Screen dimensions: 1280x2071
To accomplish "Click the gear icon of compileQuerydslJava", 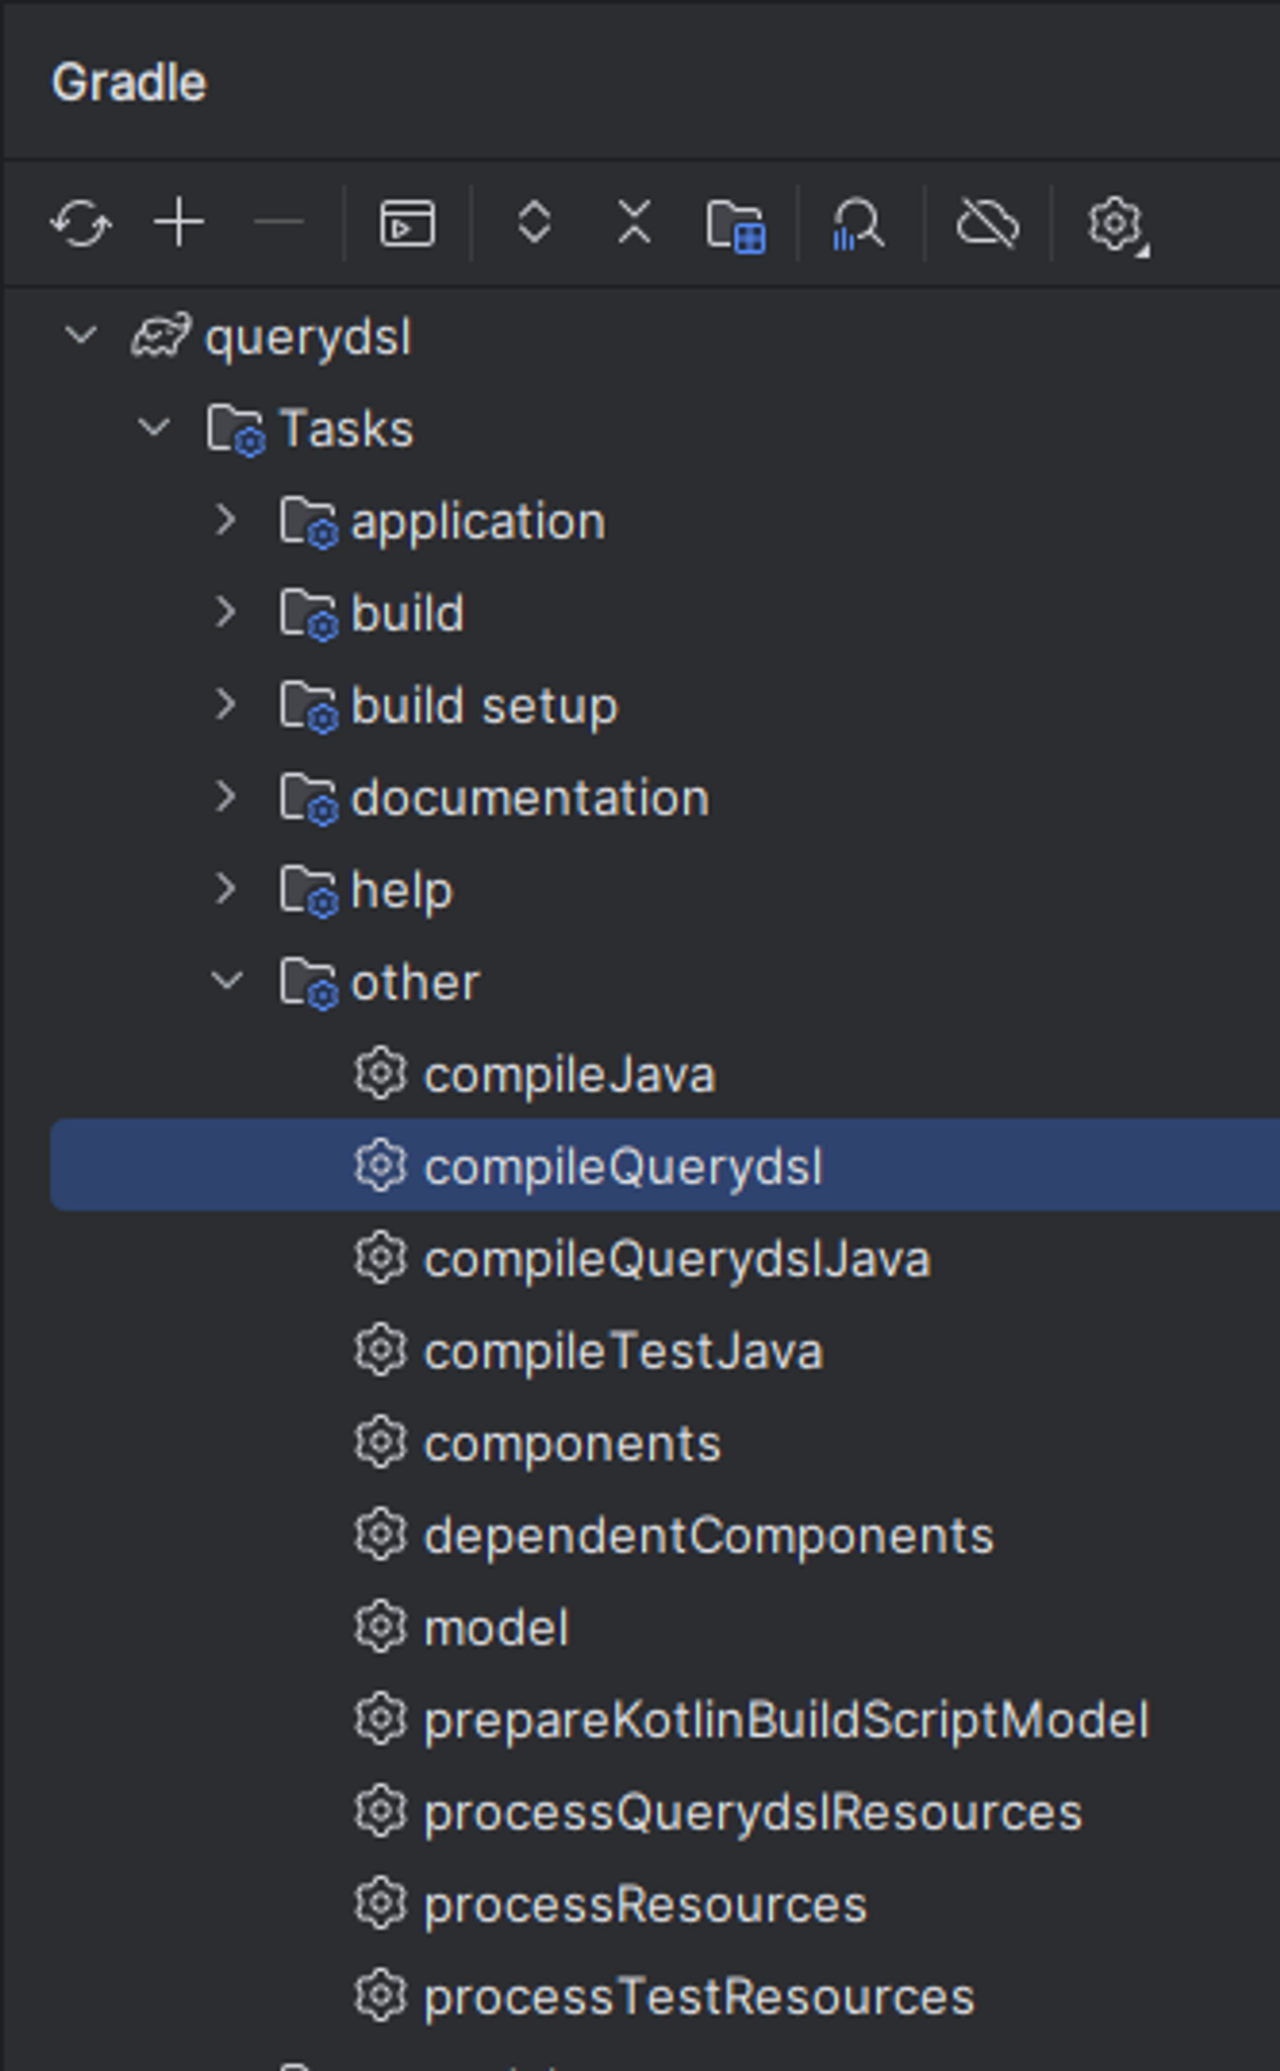I will [381, 1258].
